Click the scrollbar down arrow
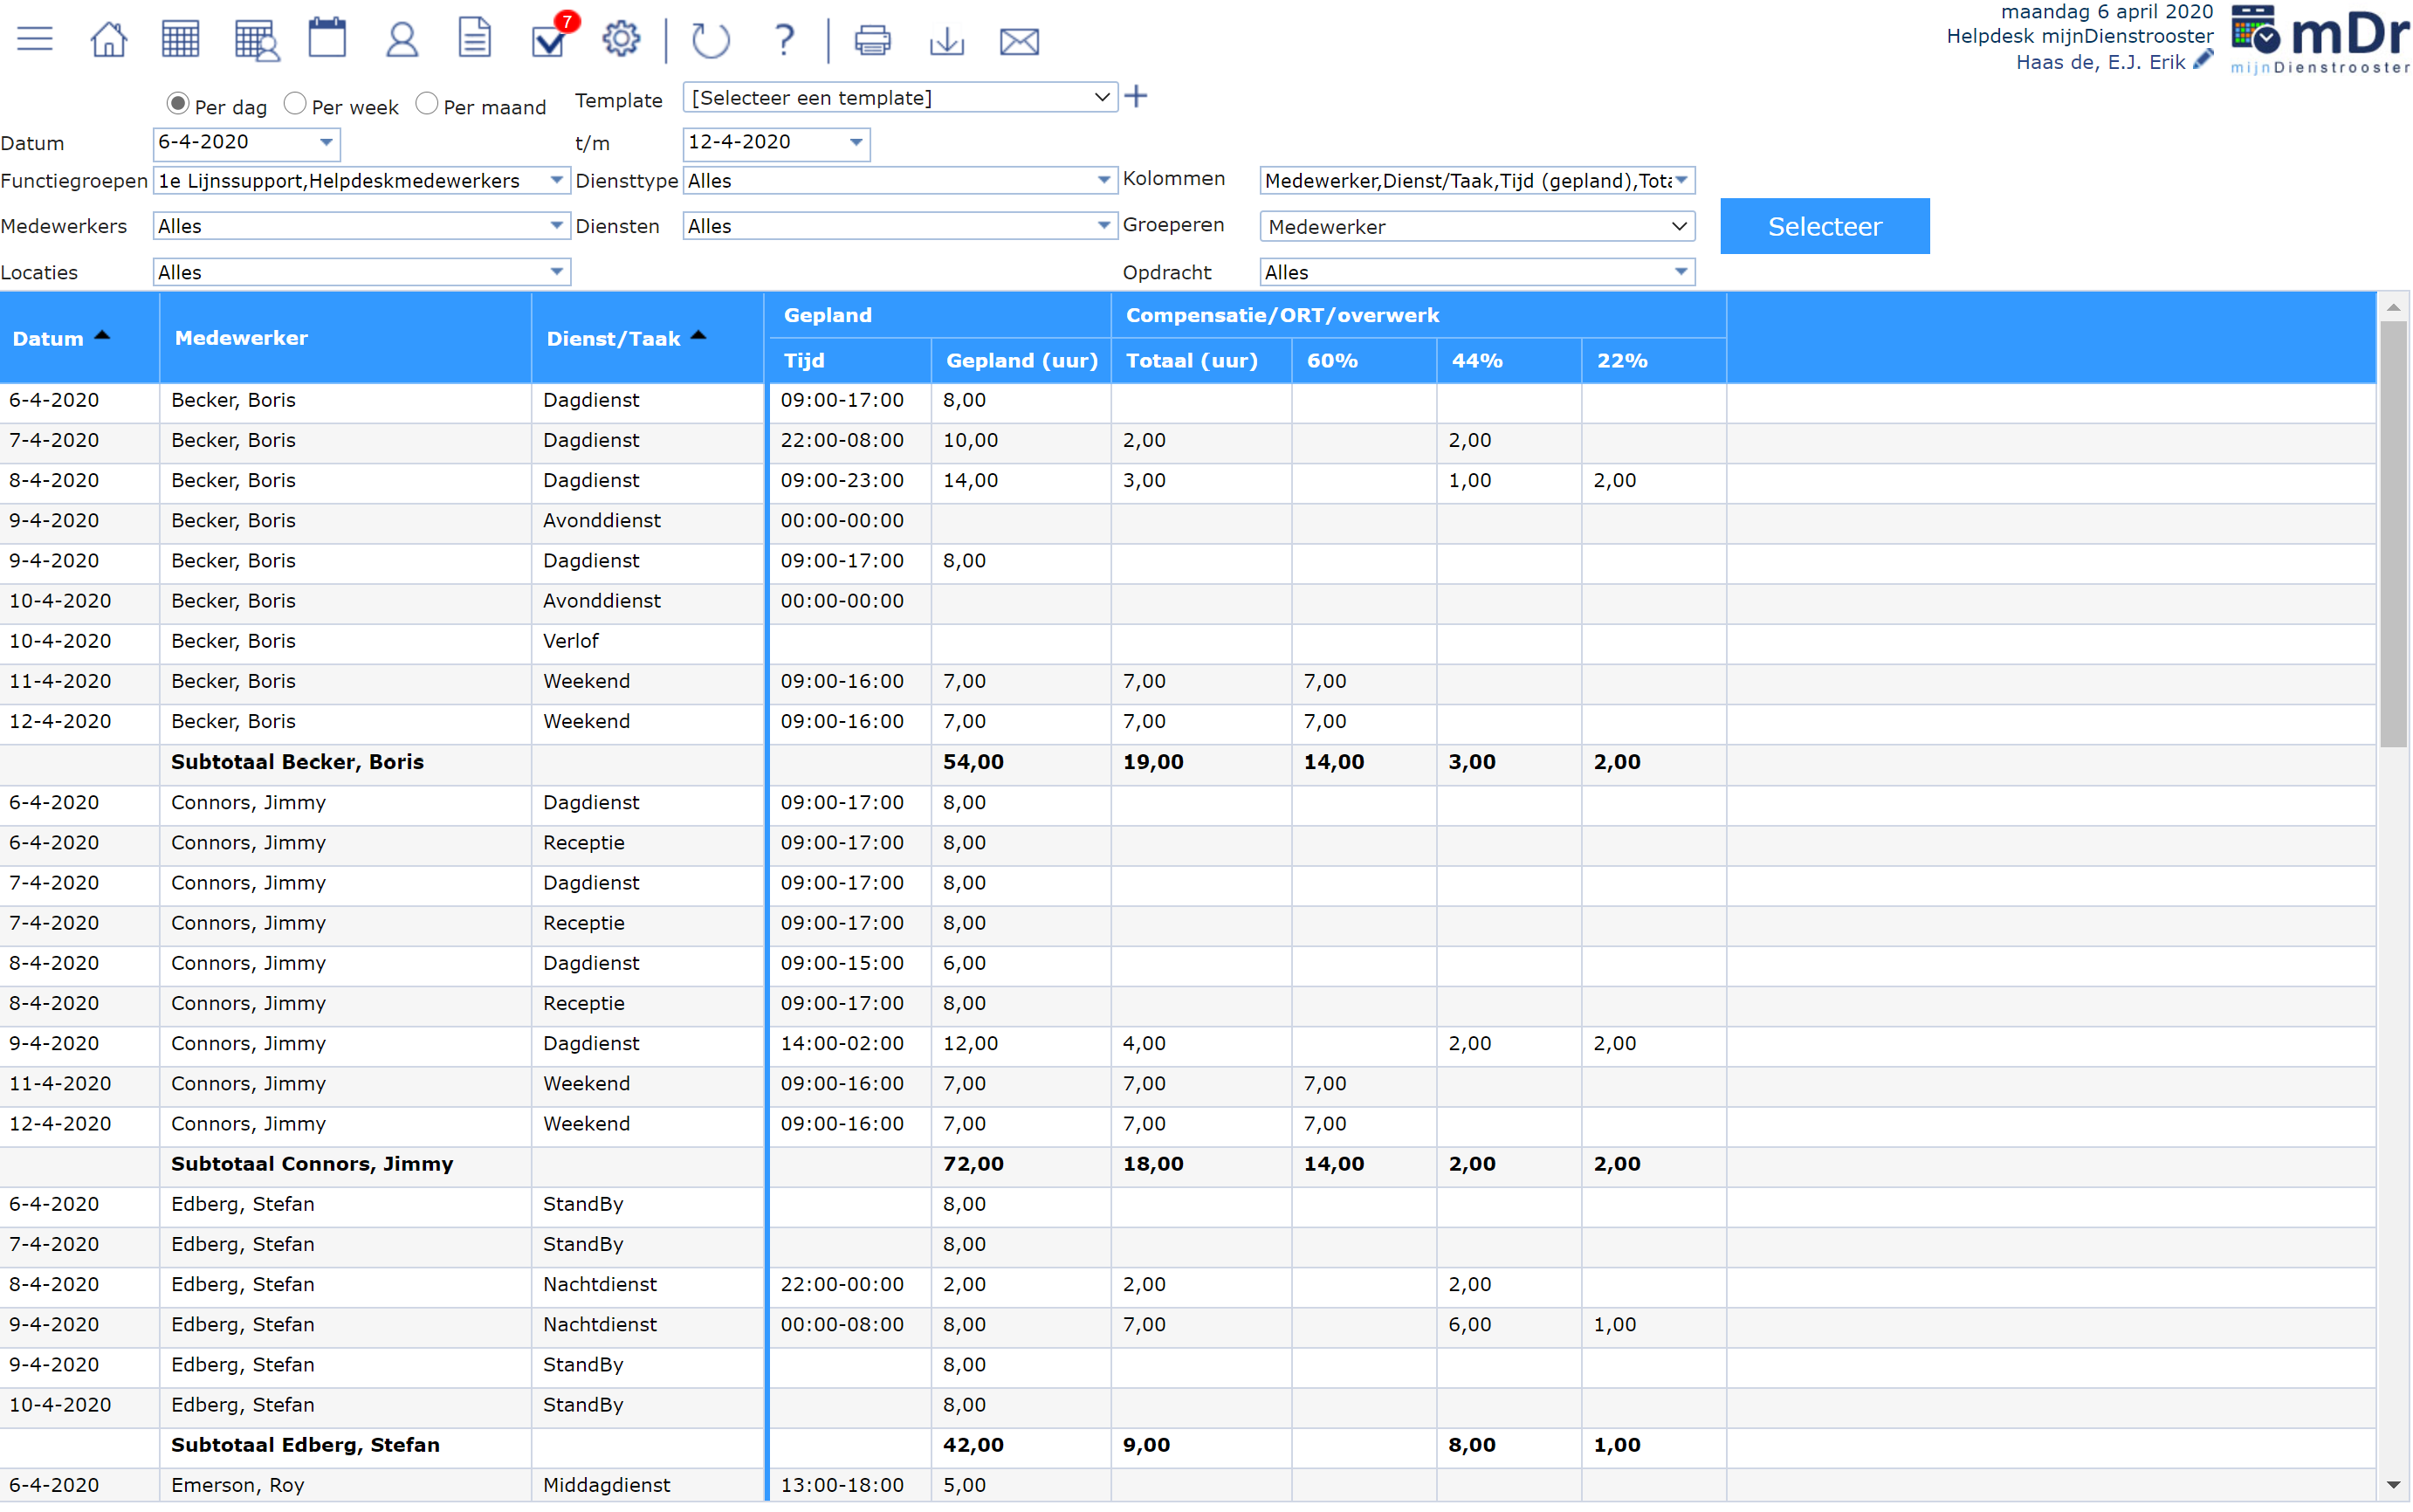 [x=2393, y=1485]
